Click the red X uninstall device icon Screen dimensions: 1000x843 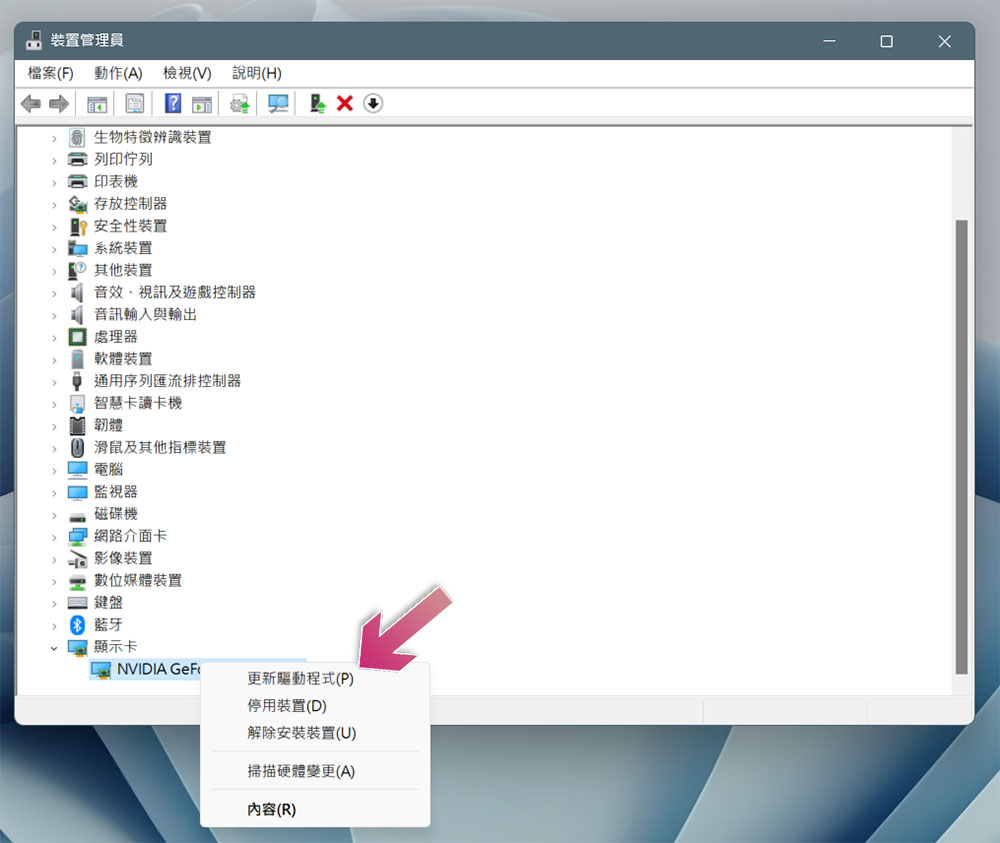tap(345, 103)
